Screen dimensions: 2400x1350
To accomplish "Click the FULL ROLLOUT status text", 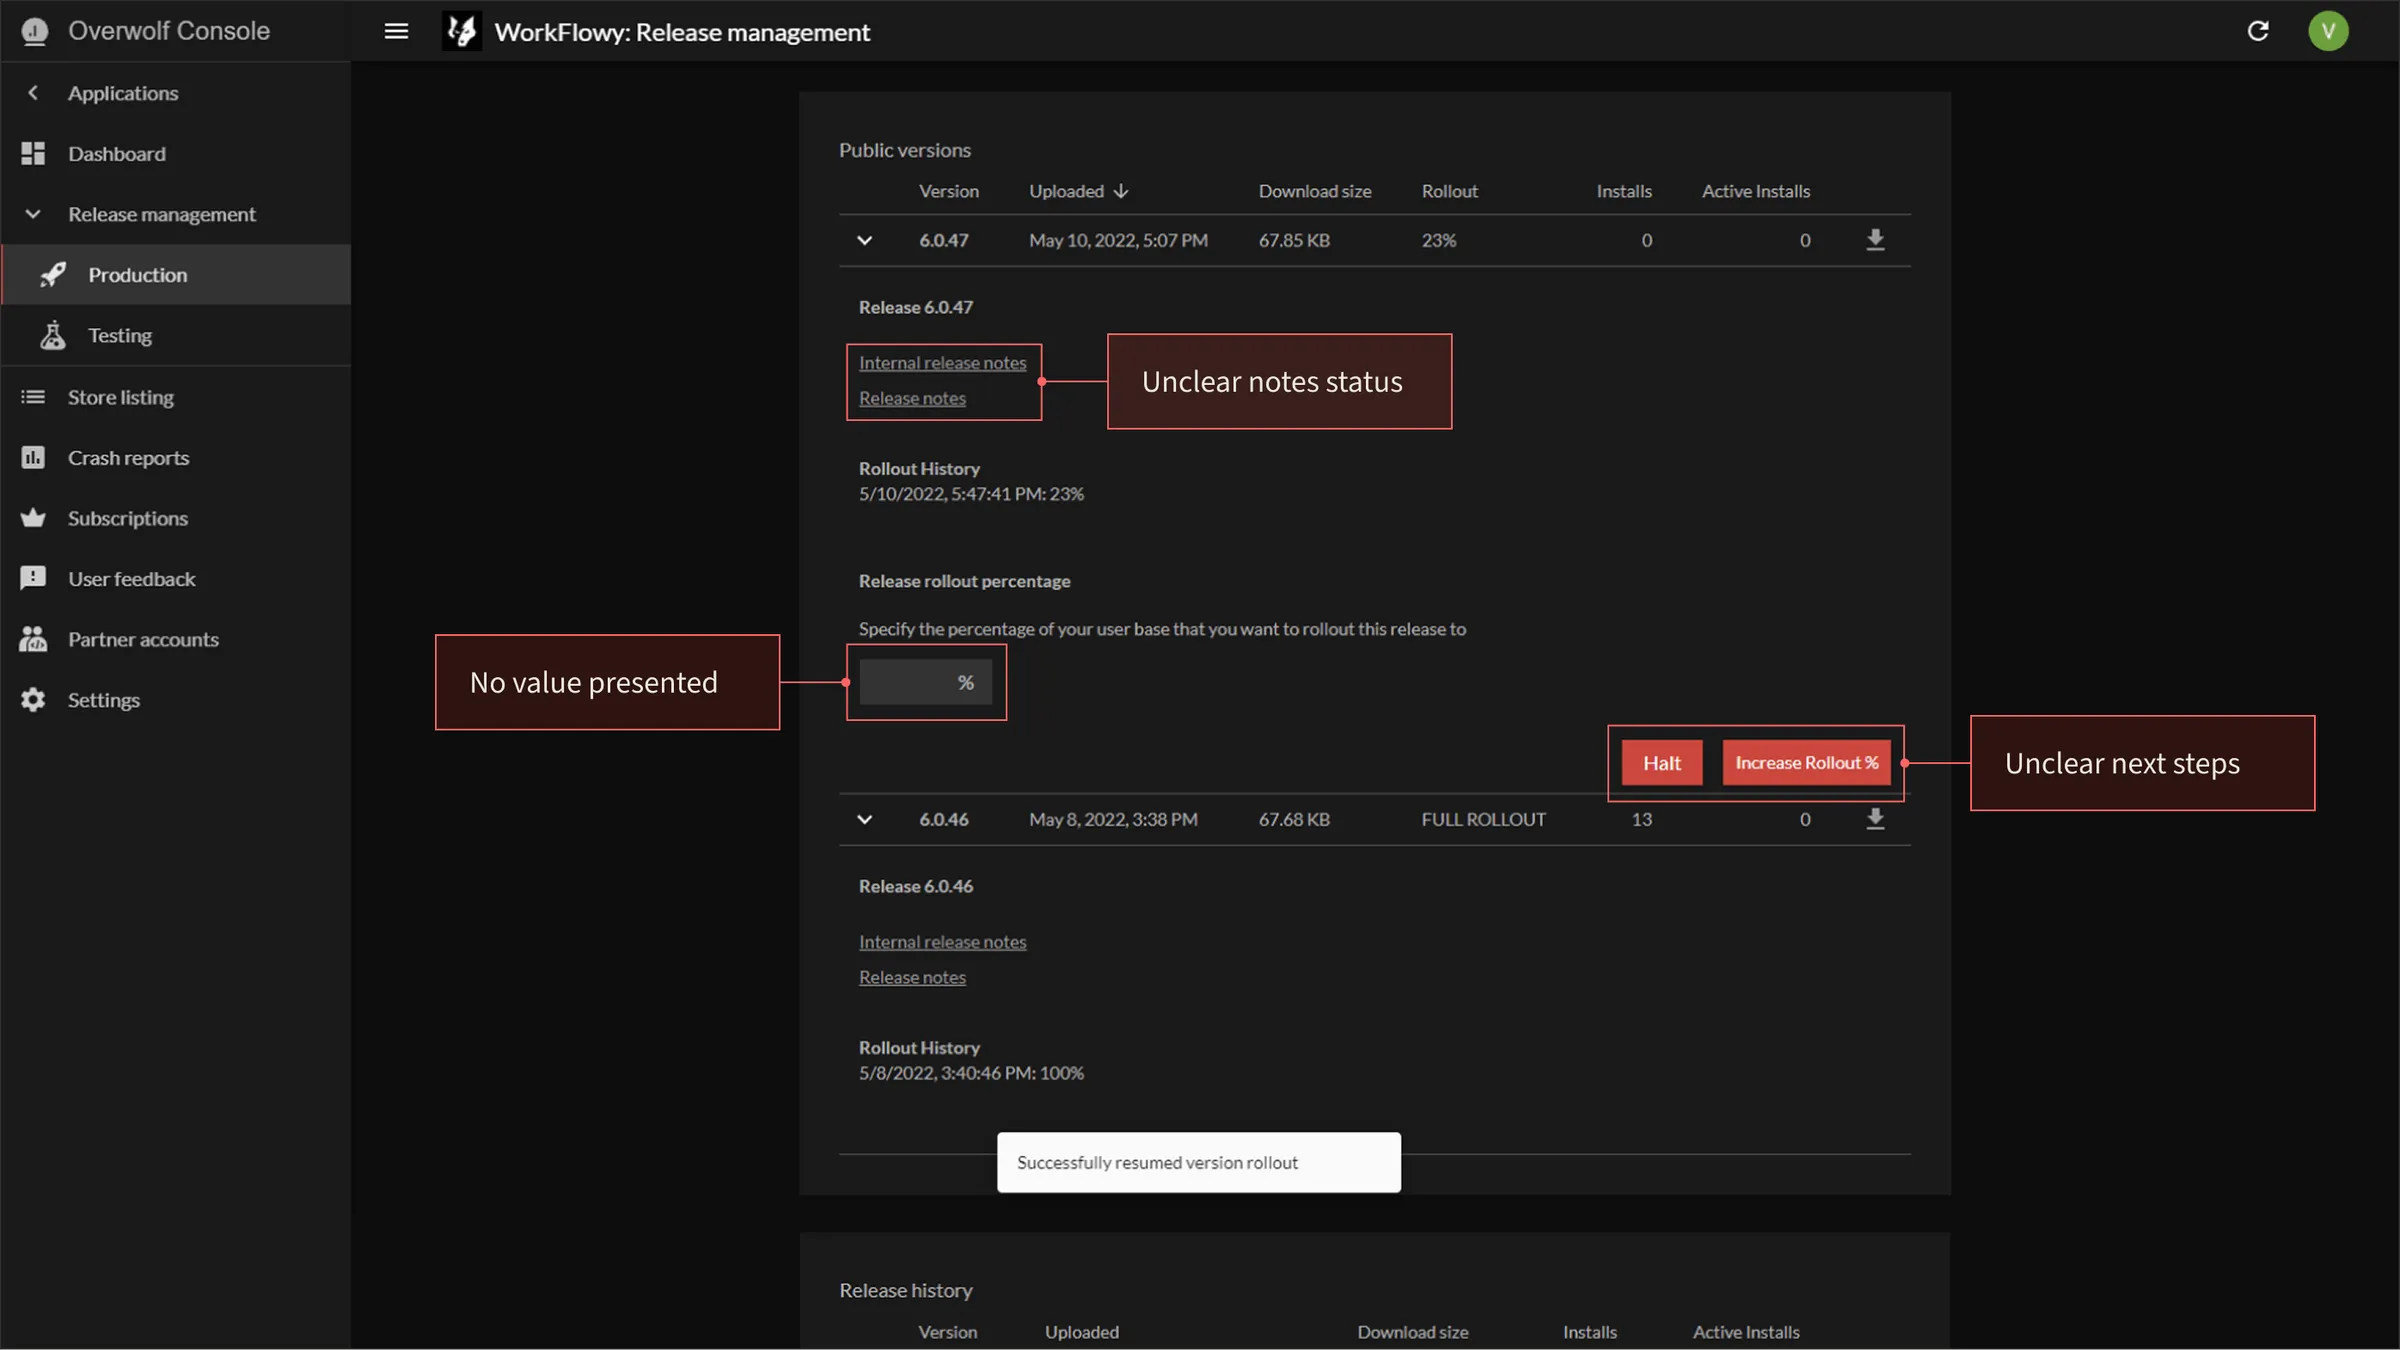I will pos(1483,819).
